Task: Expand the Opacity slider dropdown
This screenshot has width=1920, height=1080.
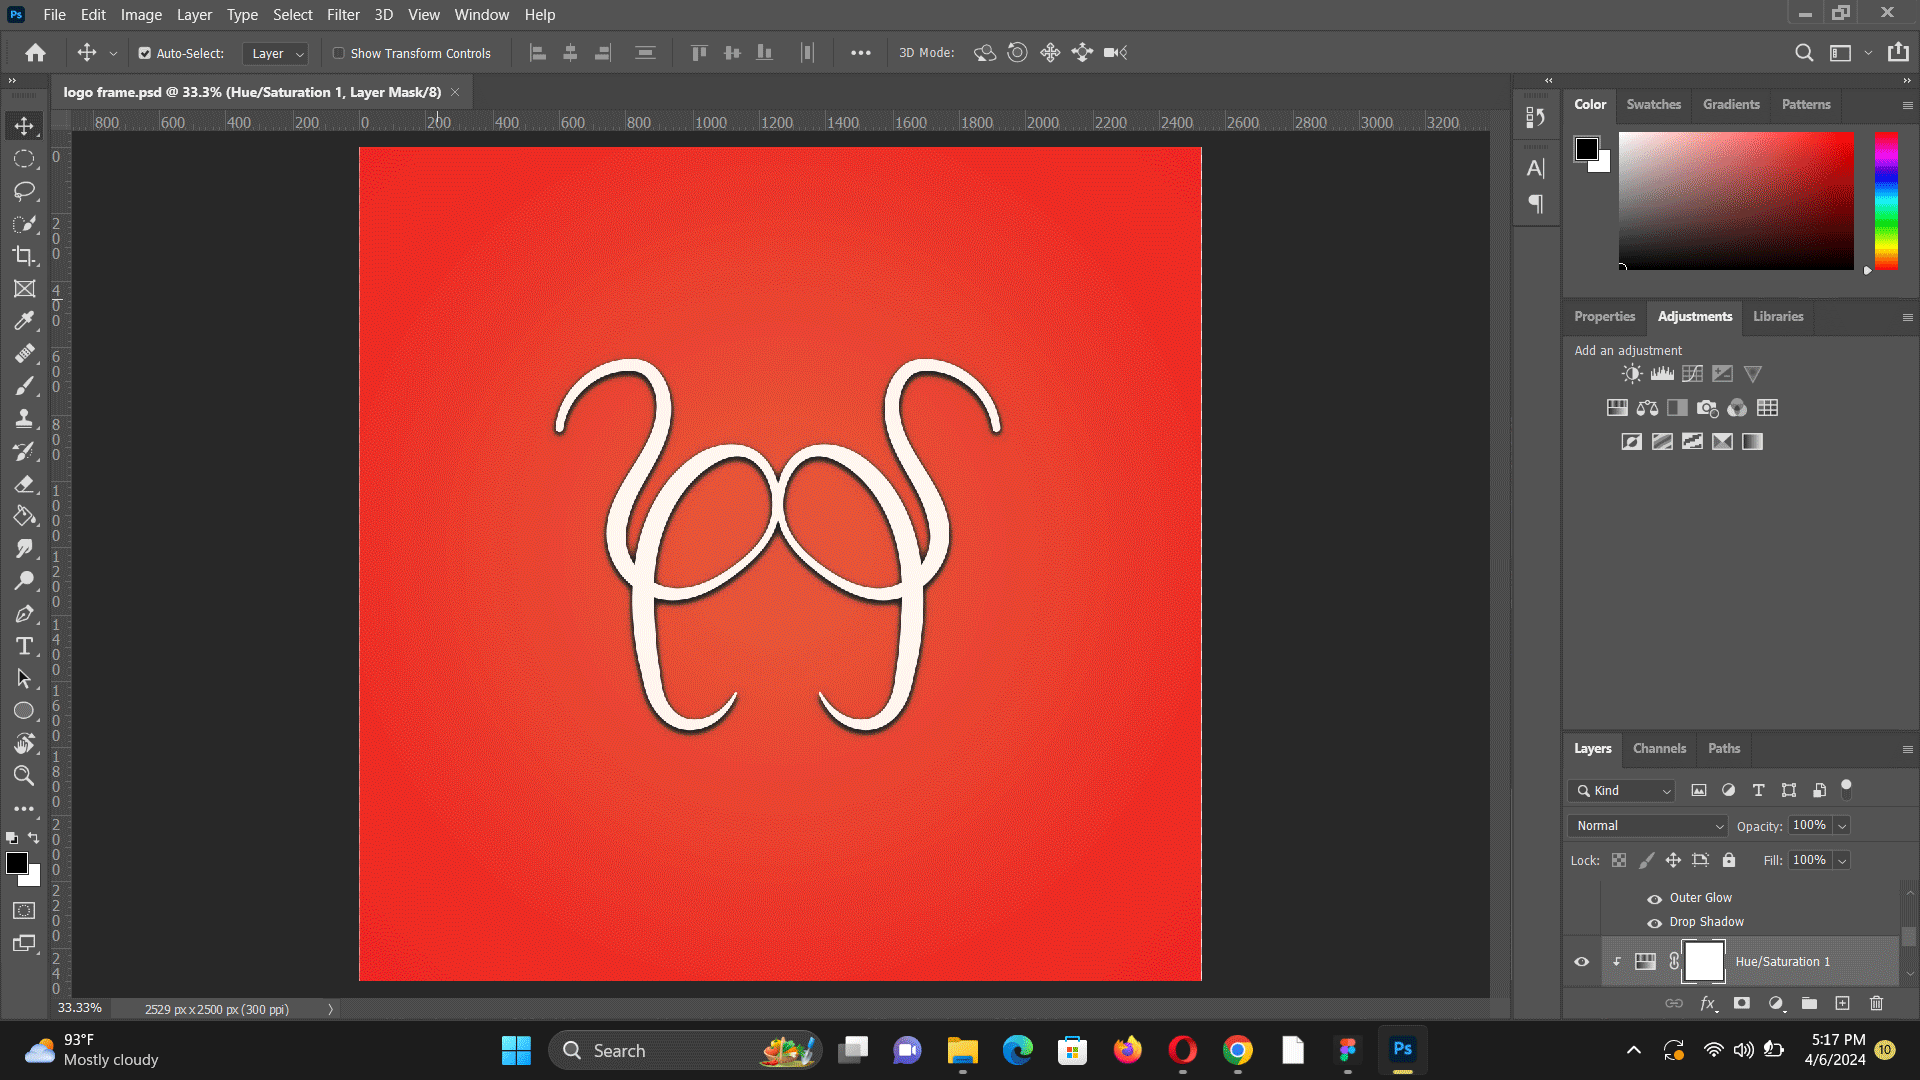Action: [1842, 826]
